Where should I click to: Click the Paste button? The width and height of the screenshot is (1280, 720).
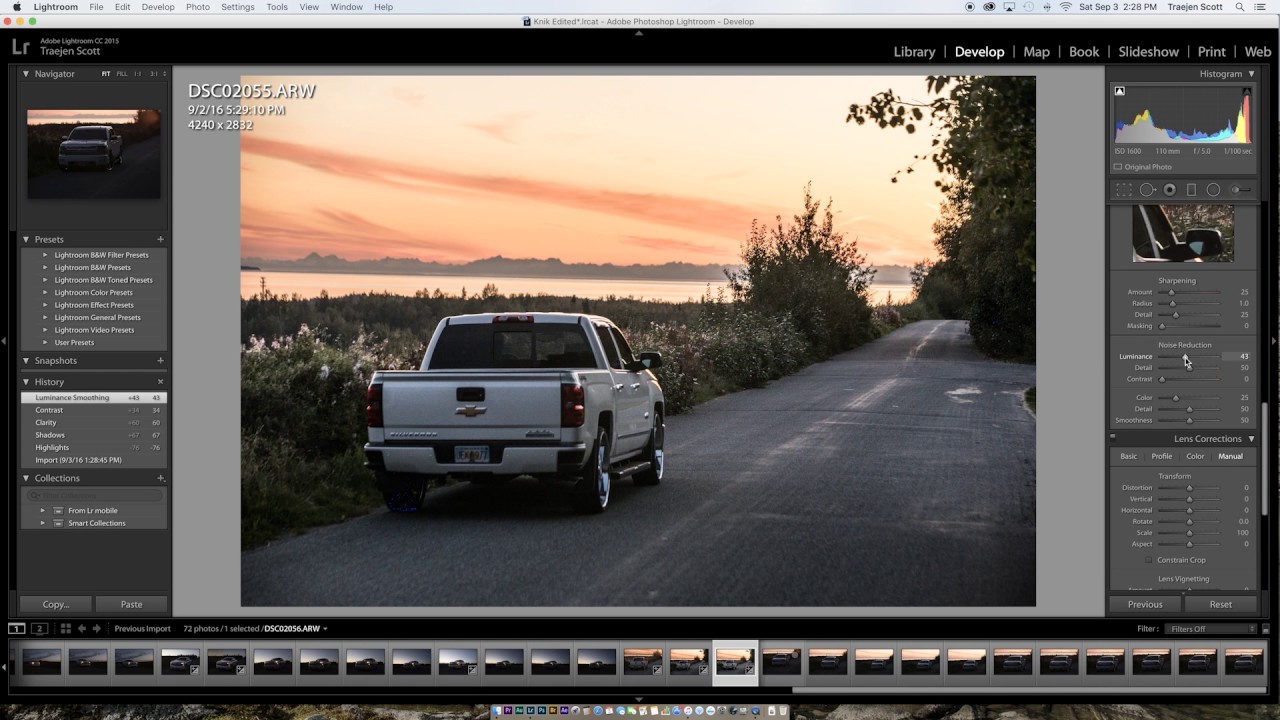[131, 604]
